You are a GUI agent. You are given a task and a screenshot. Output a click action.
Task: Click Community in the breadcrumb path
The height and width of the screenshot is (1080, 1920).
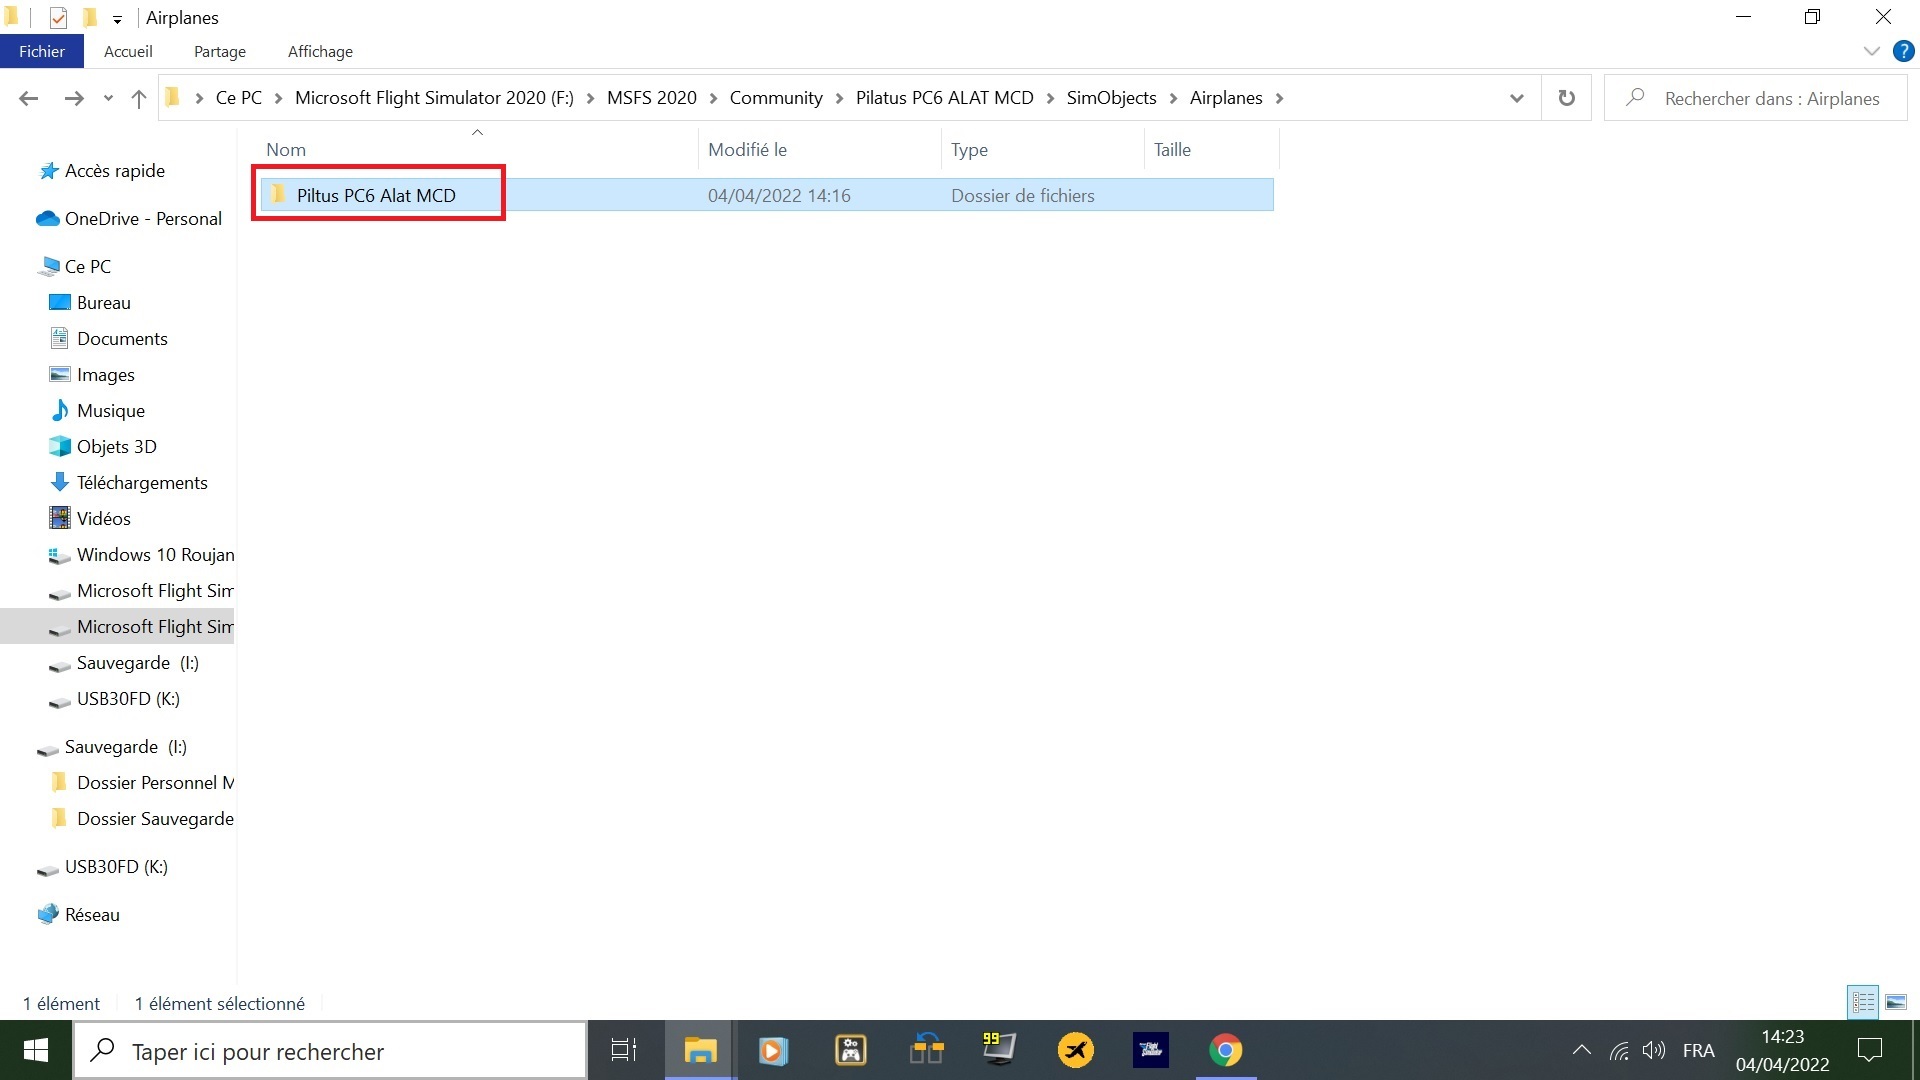pos(775,98)
